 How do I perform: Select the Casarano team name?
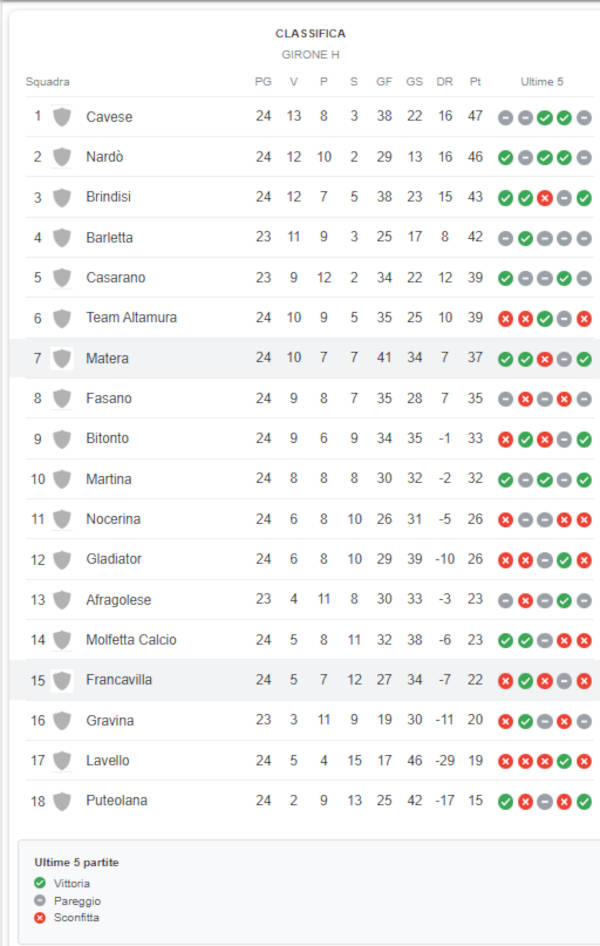click(115, 278)
